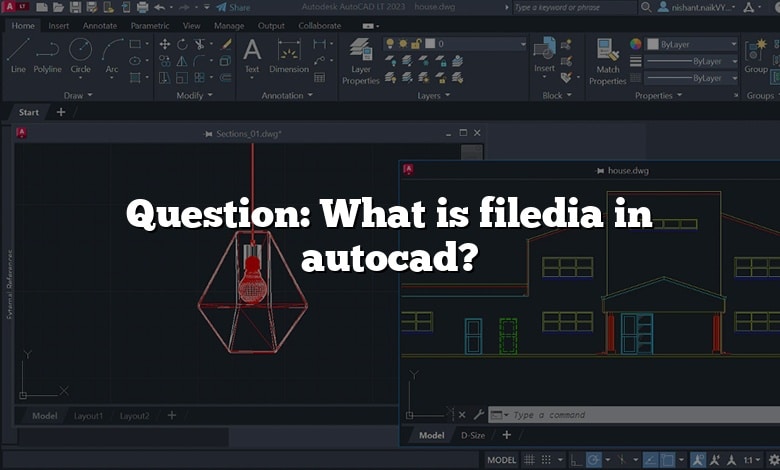Toggle grid display in status bar
This screenshot has width=780, height=470.
529,460
